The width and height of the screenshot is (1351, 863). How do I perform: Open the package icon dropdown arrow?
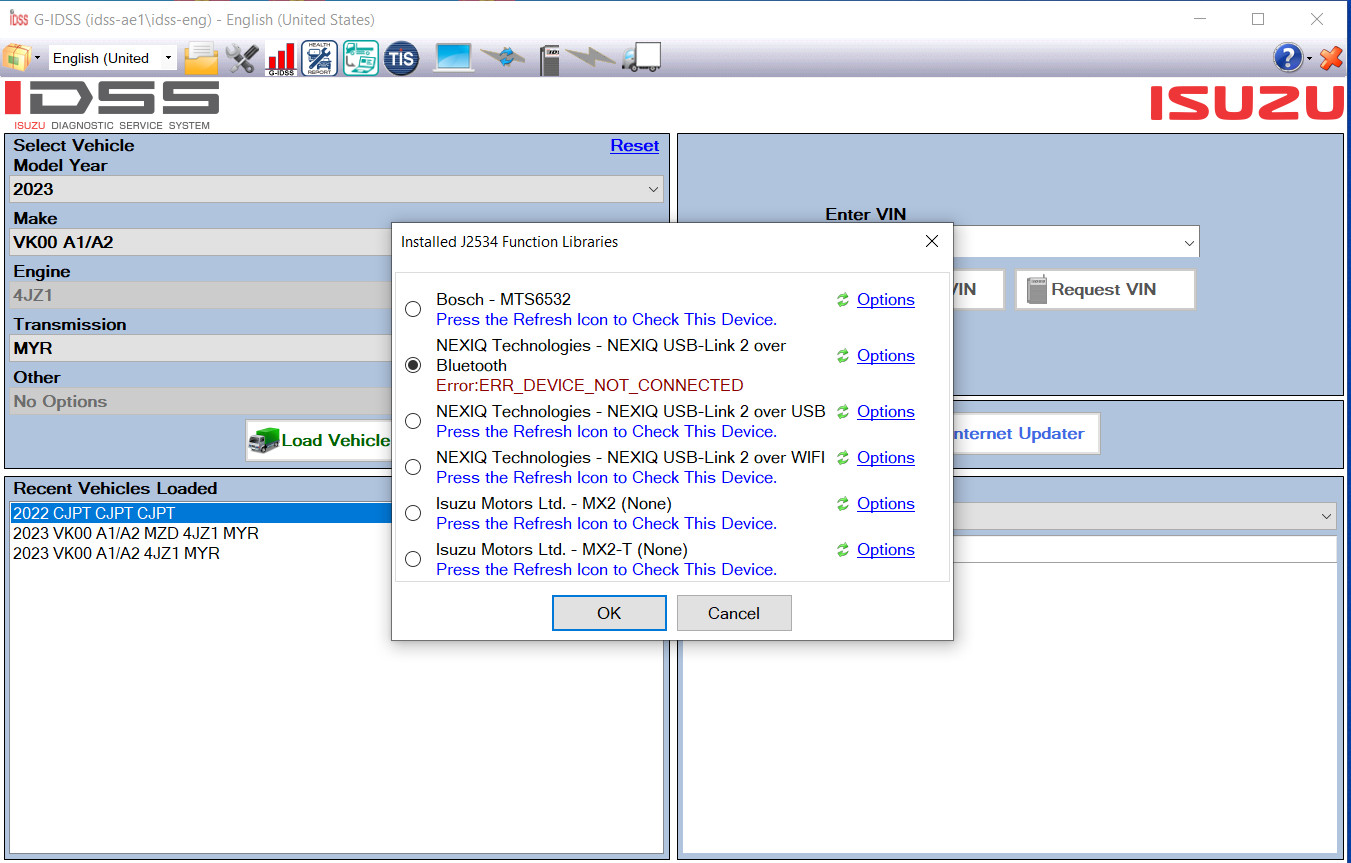pos(38,58)
